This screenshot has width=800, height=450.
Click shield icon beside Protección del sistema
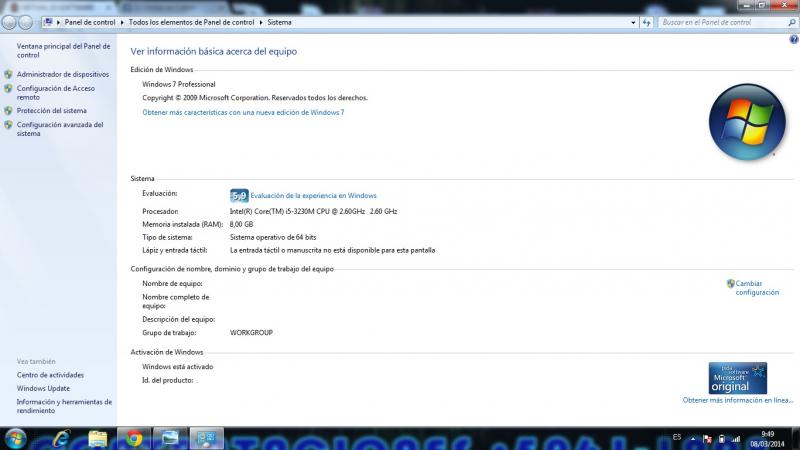pos(8,111)
